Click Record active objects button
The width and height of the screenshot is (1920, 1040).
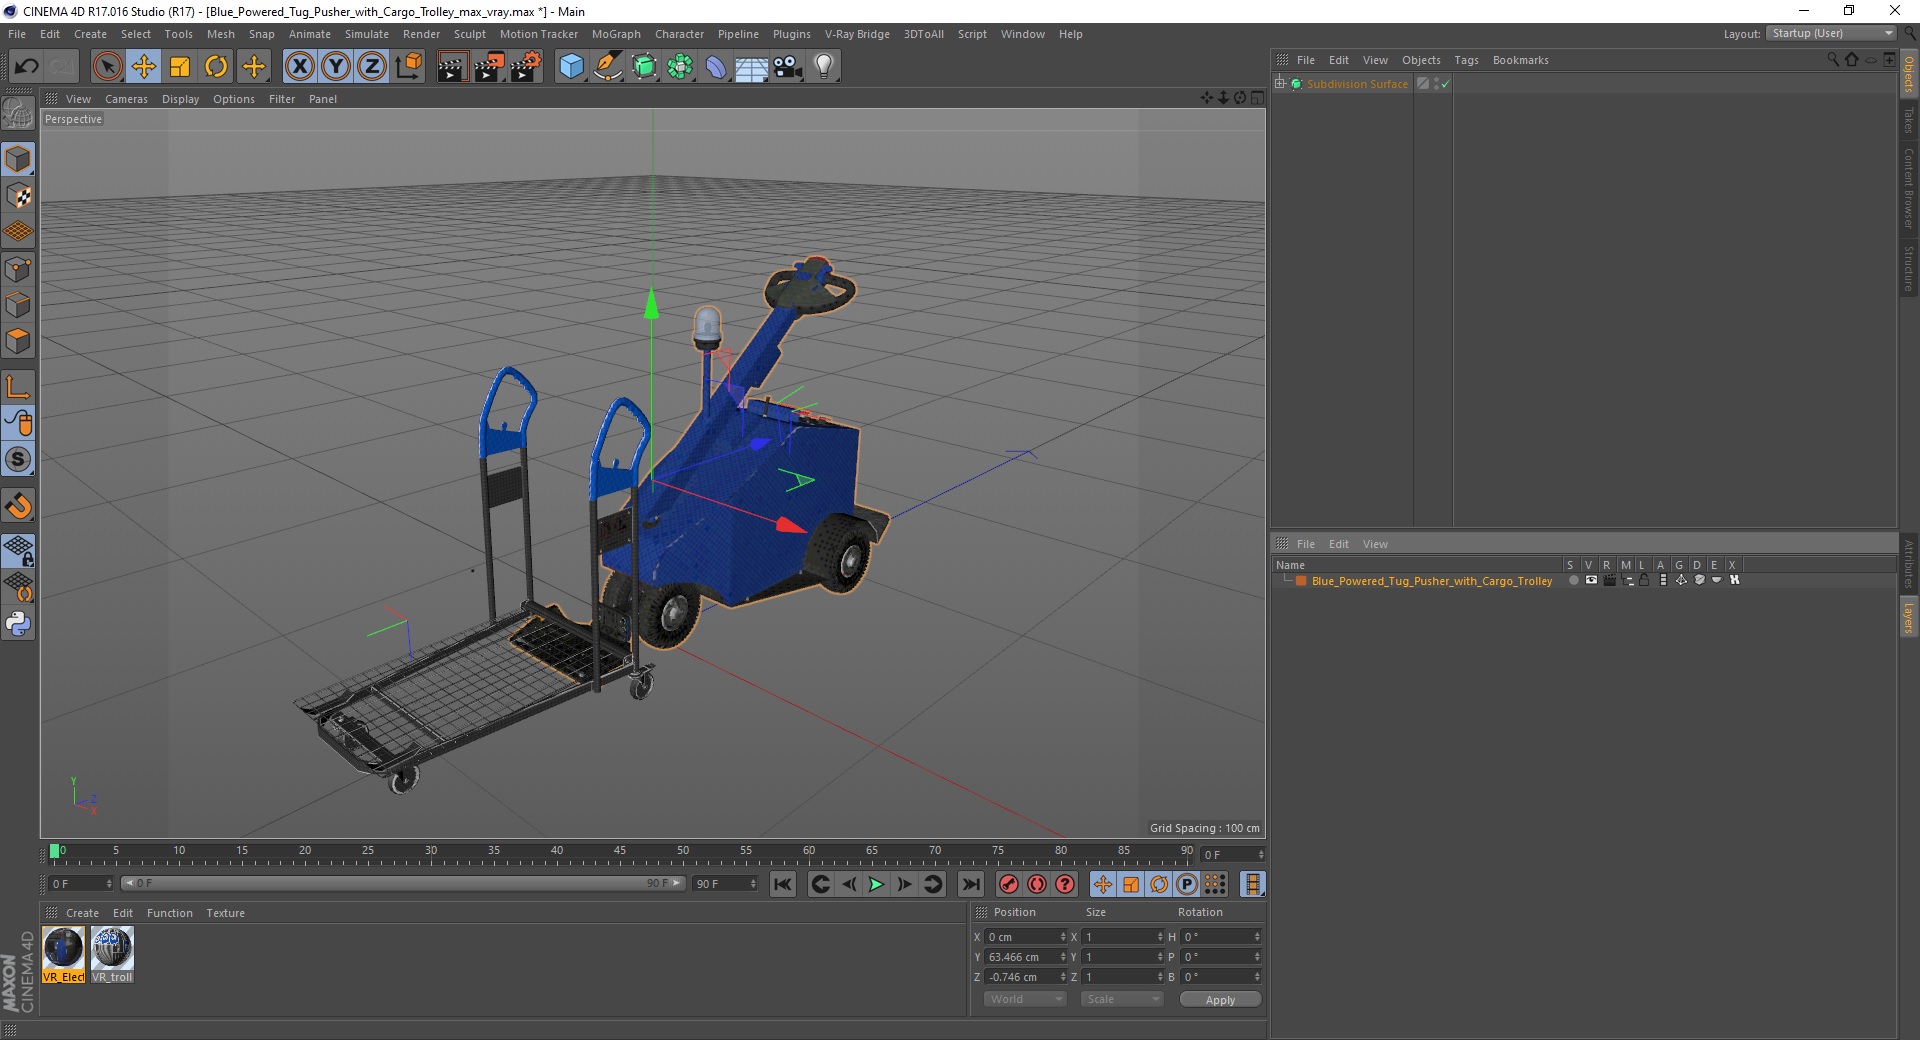click(x=1009, y=884)
